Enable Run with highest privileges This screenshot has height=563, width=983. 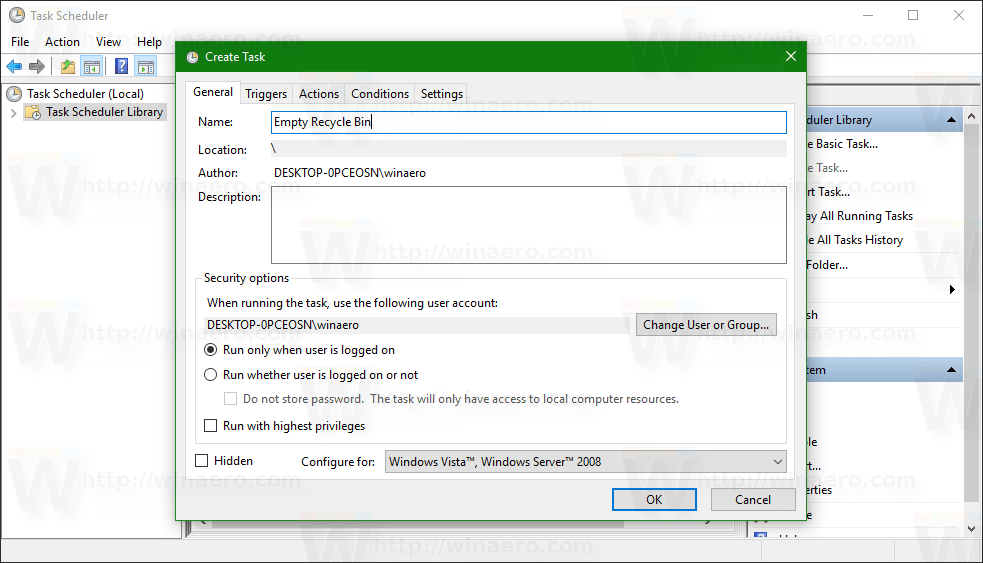click(x=211, y=426)
